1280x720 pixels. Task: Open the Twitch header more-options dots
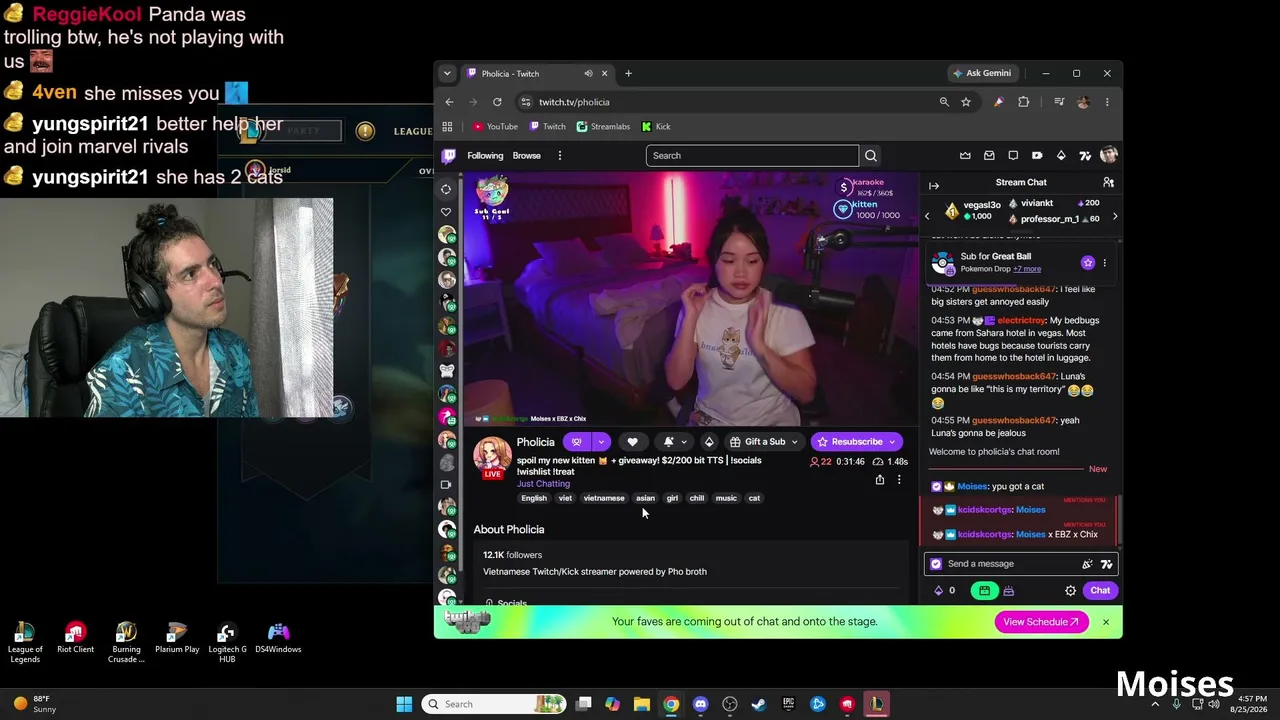560,155
